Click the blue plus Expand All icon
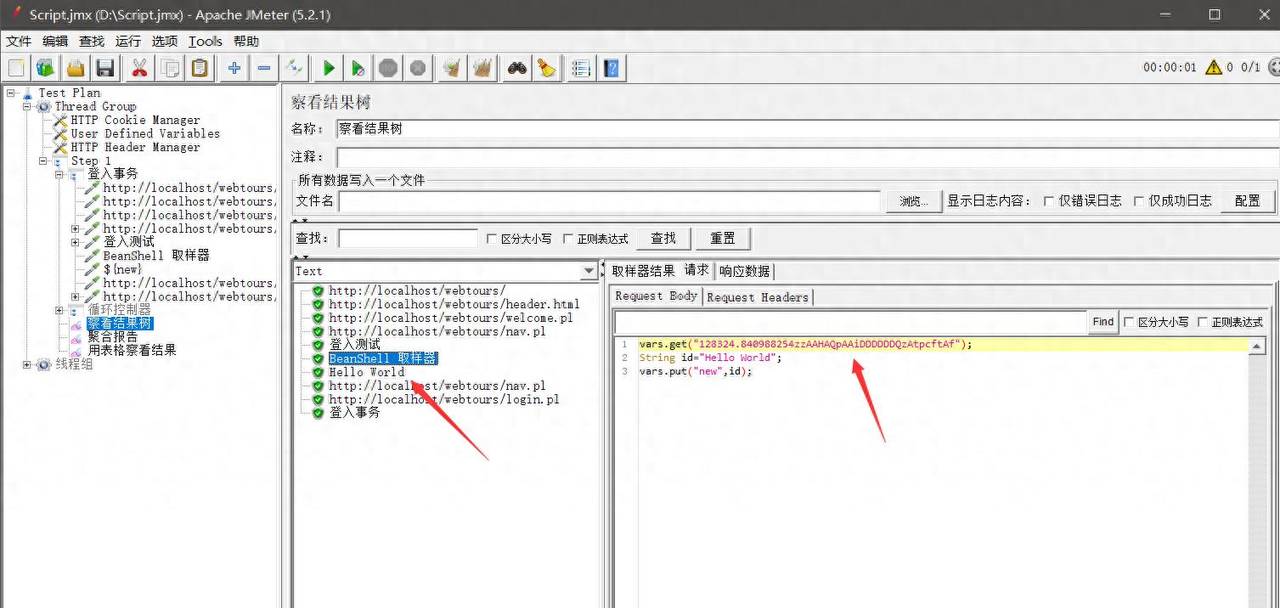 [234, 68]
